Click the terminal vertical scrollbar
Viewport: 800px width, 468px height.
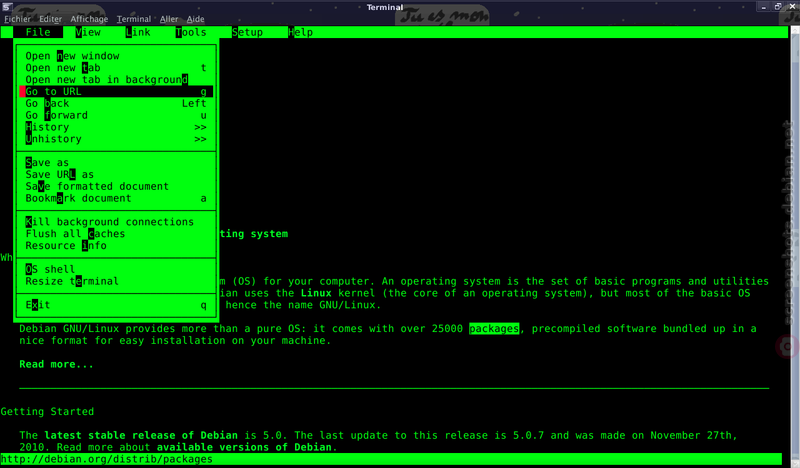[x=795, y=245]
